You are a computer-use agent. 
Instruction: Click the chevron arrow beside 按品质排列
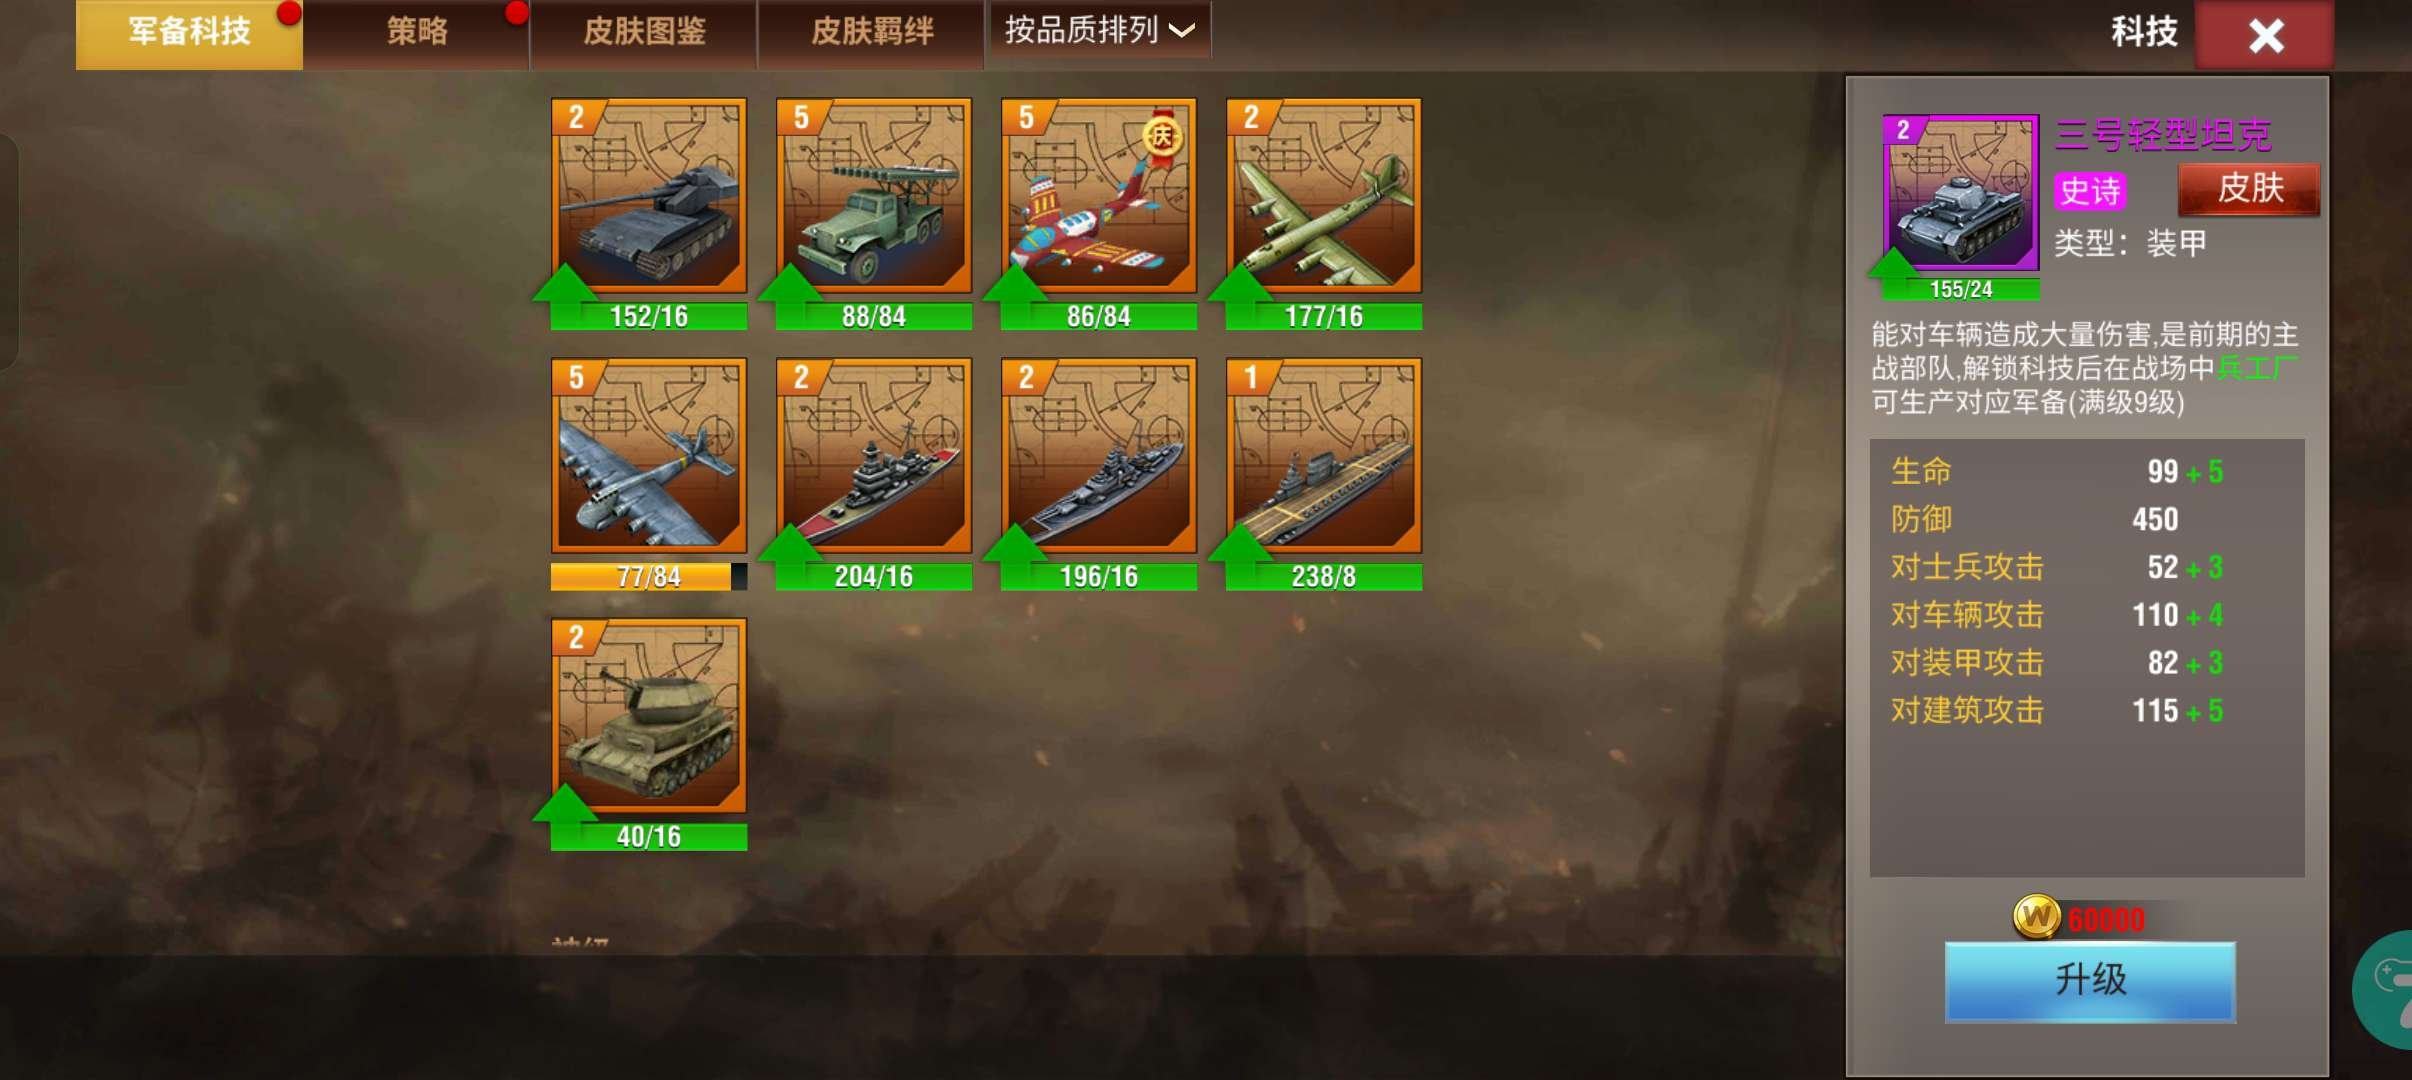[x=1182, y=31]
